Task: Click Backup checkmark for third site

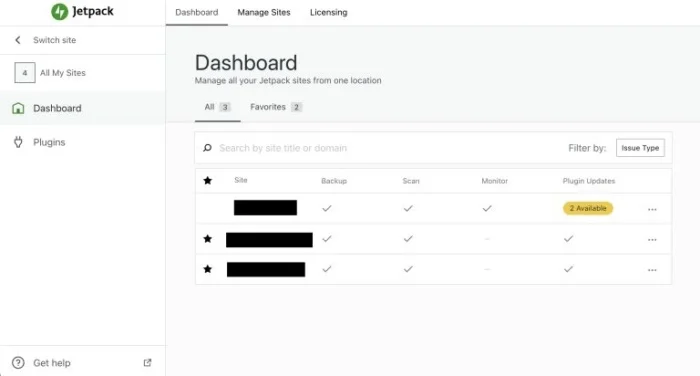Action: [327, 269]
